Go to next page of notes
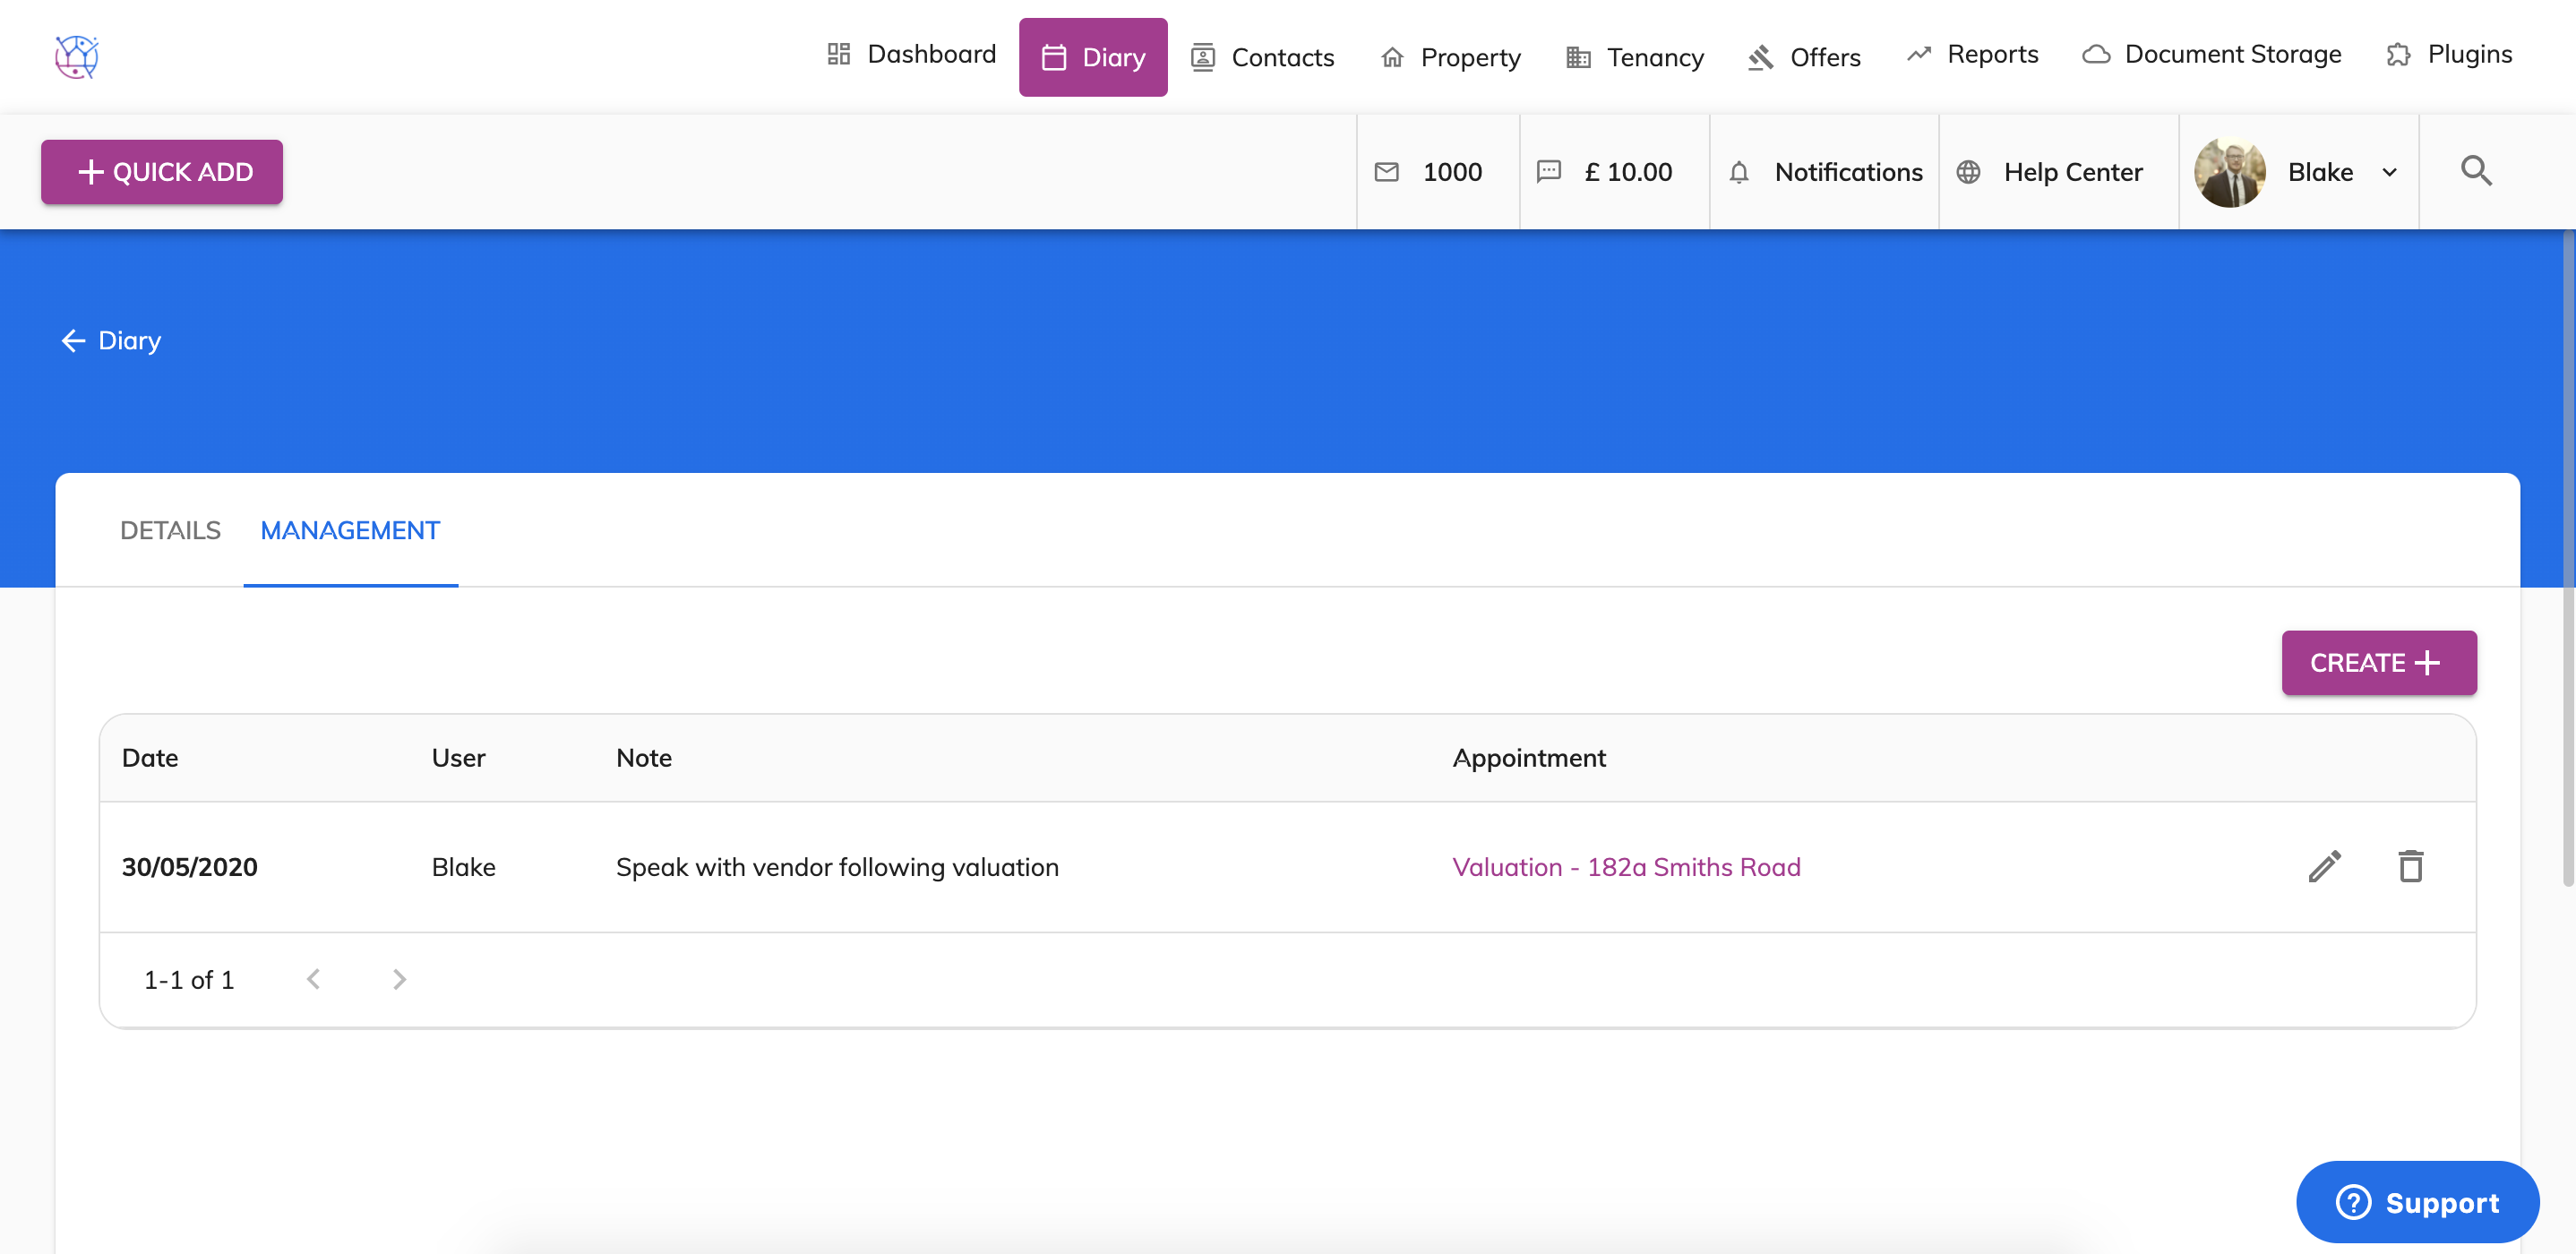 pyautogui.click(x=399, y=979)
